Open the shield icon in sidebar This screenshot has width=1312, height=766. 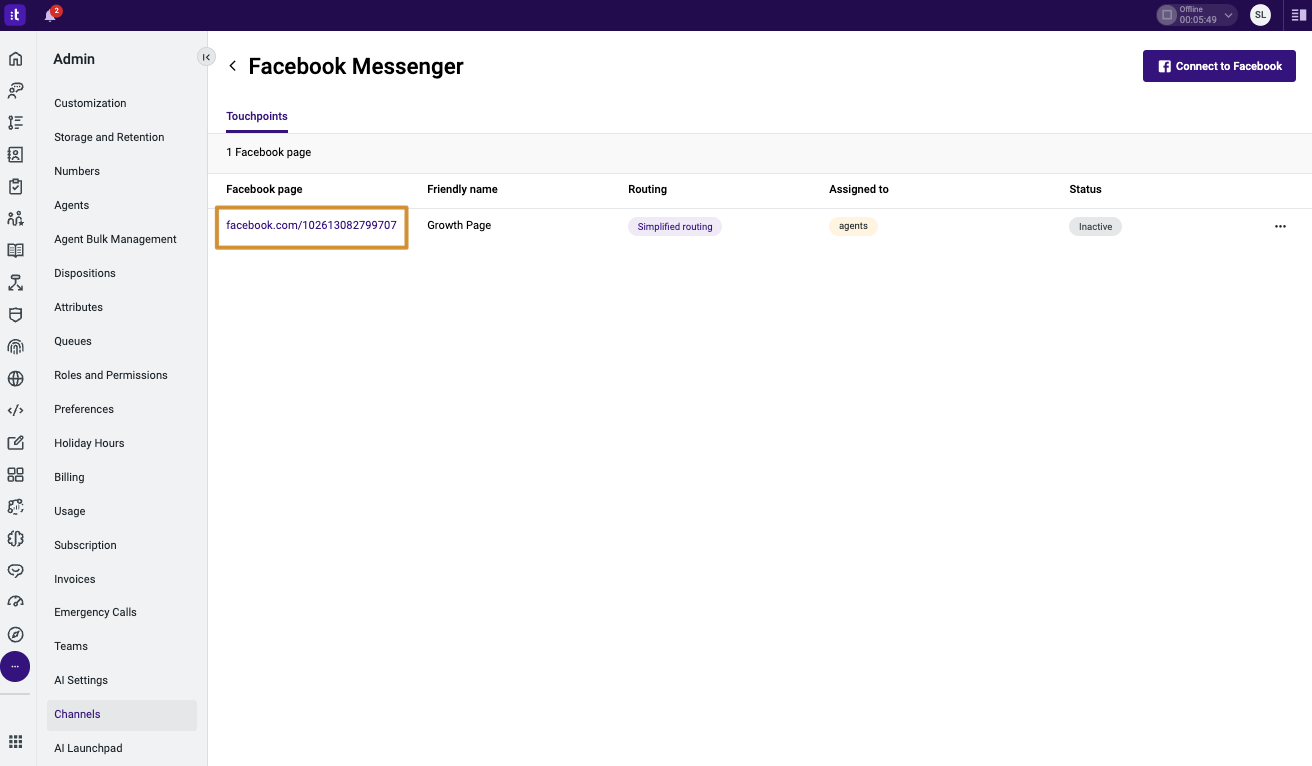15,315
